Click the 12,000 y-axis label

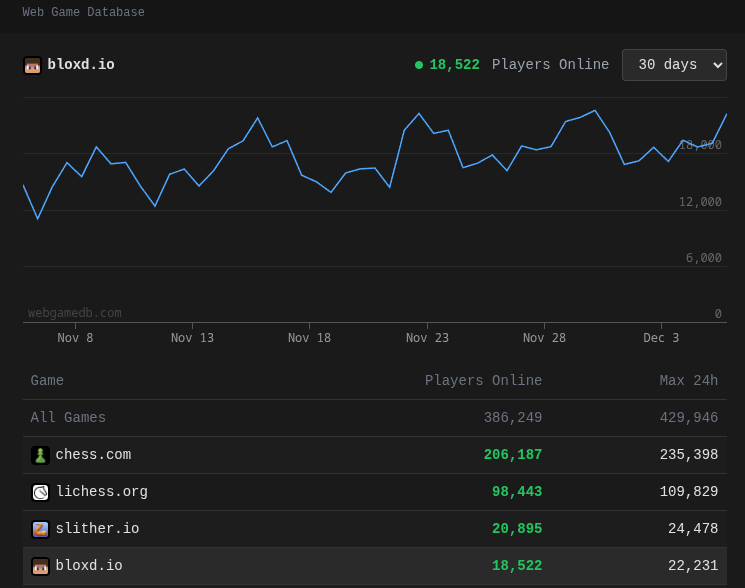pyautogui.click(x=700, y=202)
